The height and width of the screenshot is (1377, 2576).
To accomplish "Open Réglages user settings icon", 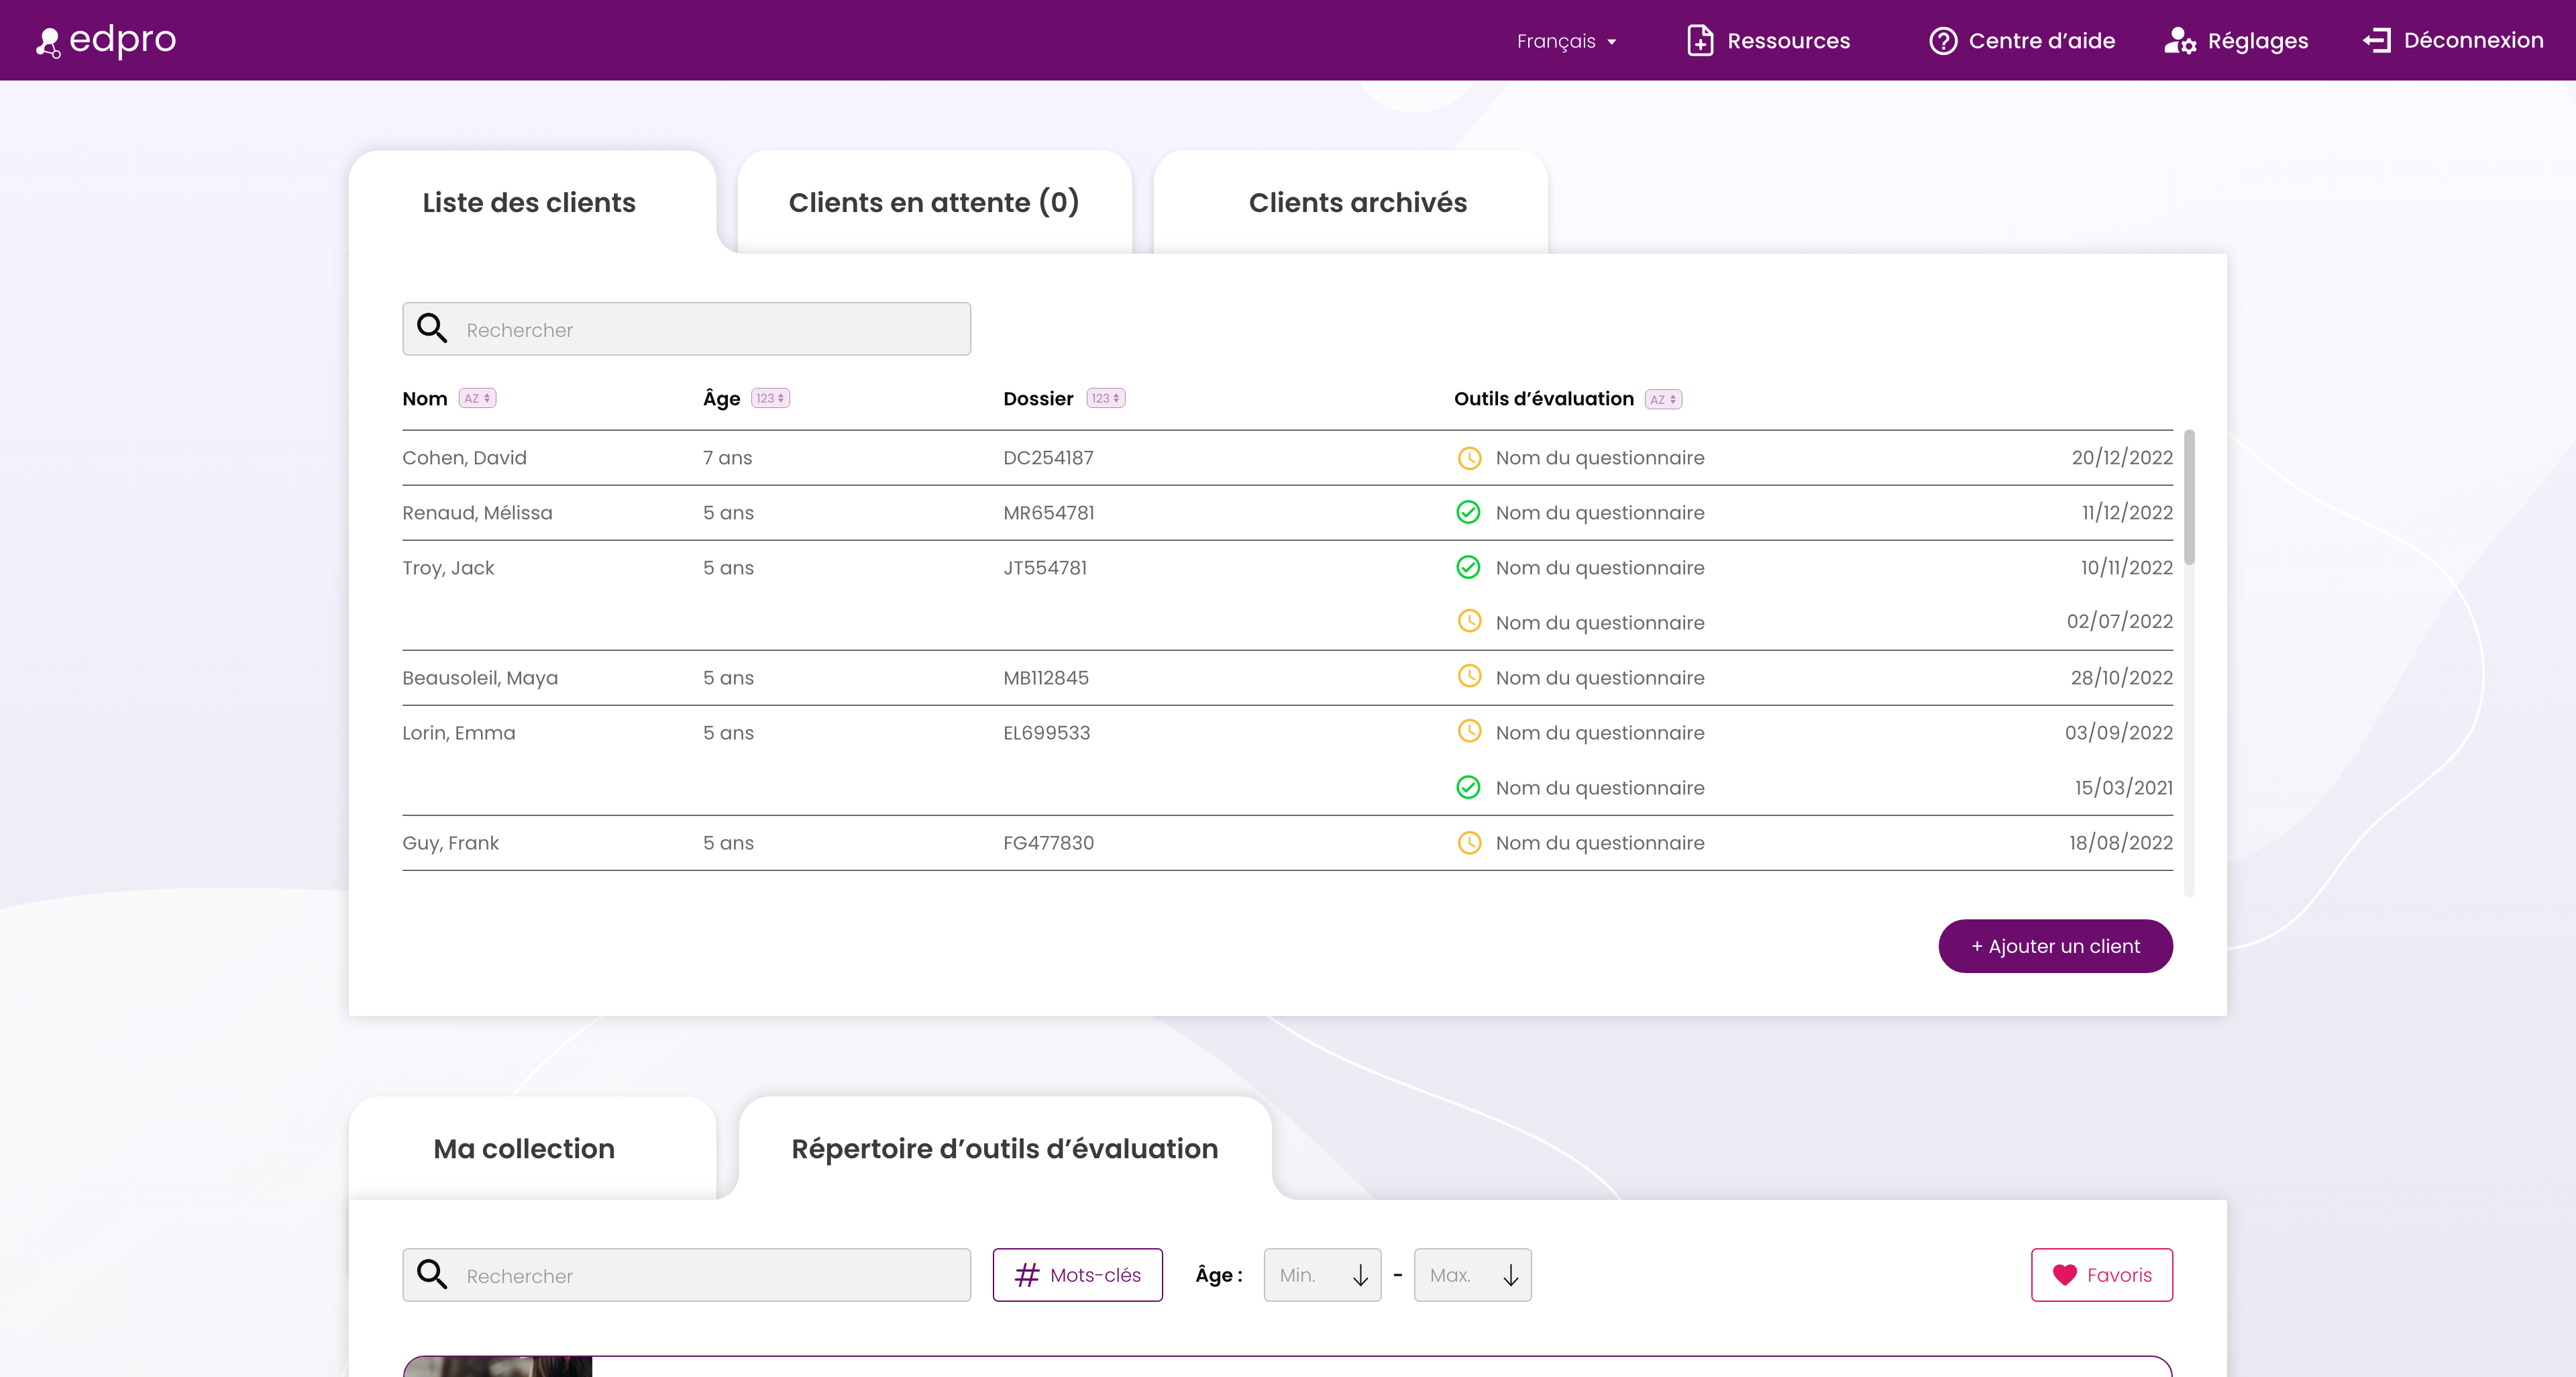I will [x=2179, y=41].
